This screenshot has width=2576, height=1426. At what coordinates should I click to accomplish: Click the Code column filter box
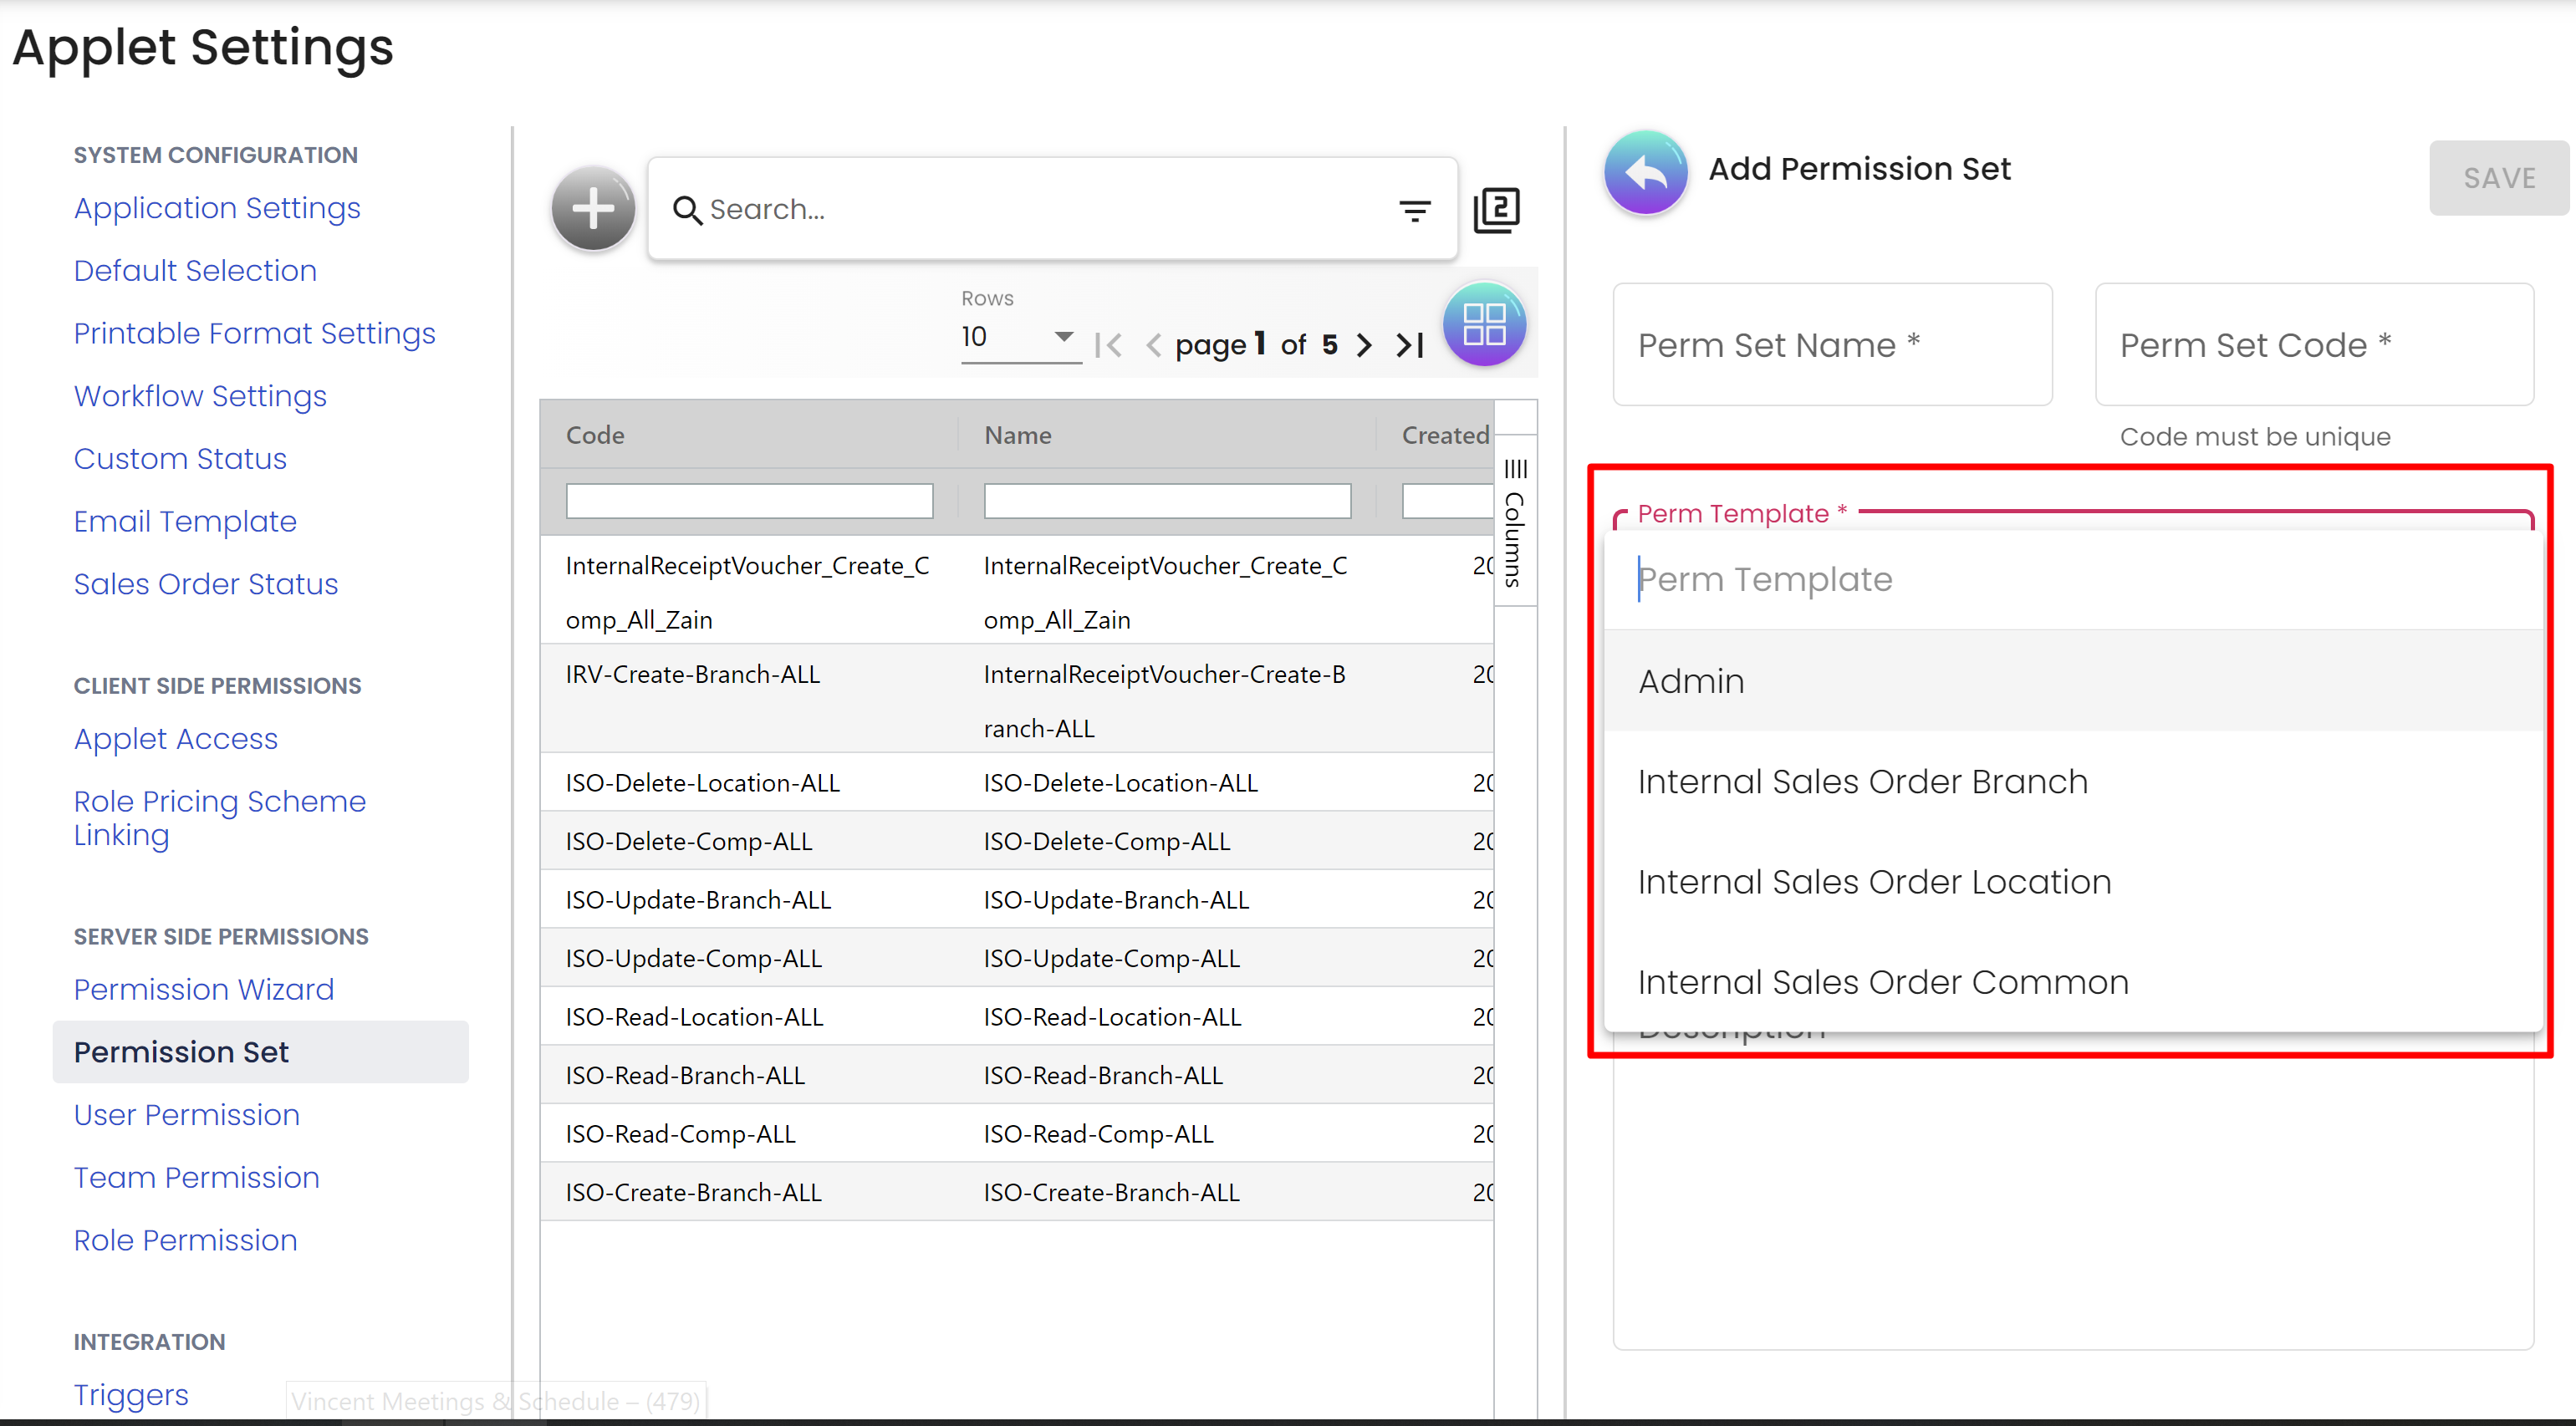[749, 501]
